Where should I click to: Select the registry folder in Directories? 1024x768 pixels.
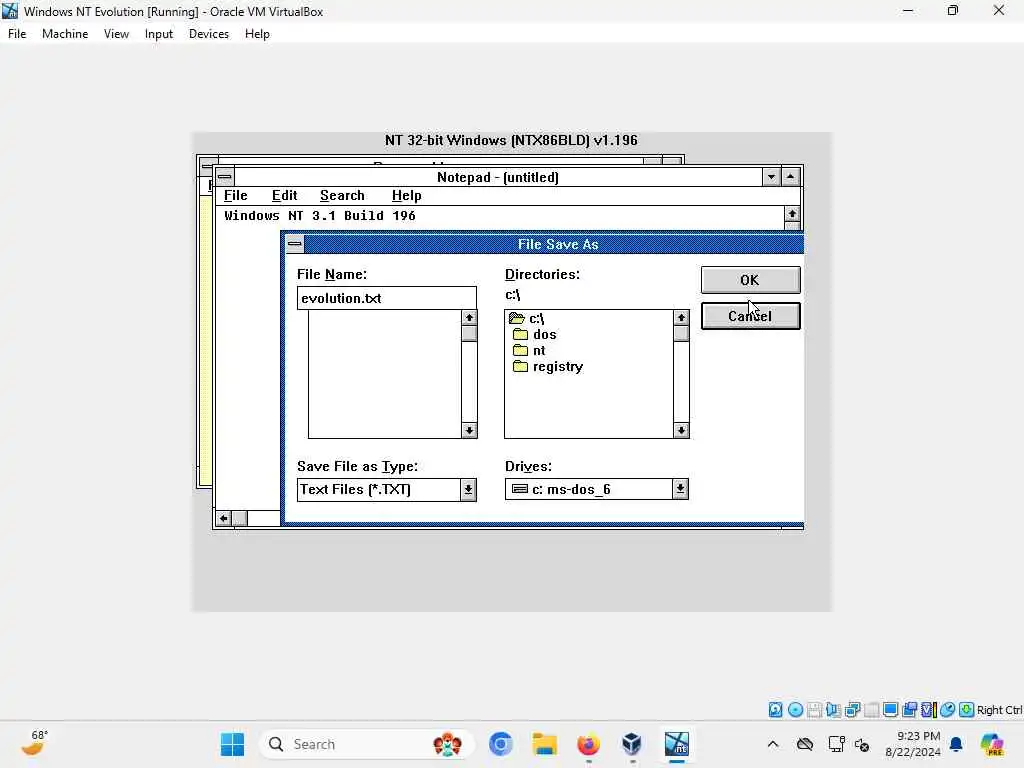tap(548, 366)
